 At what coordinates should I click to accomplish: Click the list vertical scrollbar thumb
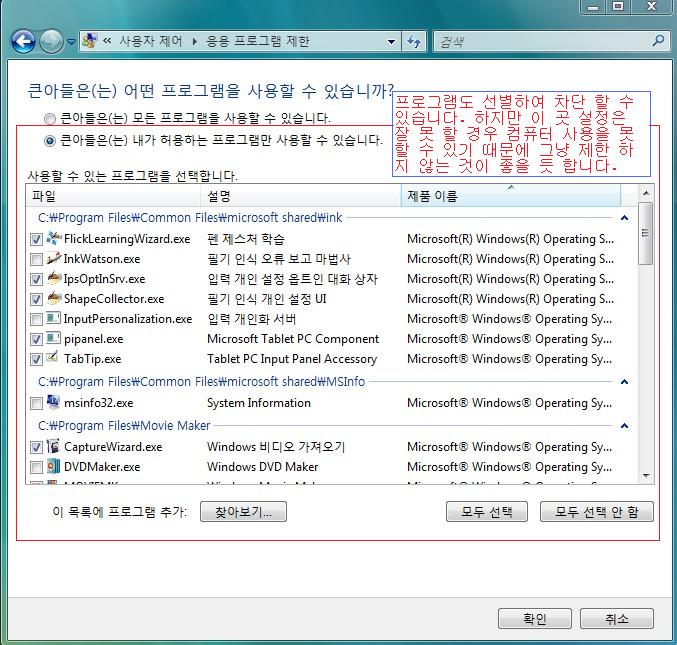(646, 233)
